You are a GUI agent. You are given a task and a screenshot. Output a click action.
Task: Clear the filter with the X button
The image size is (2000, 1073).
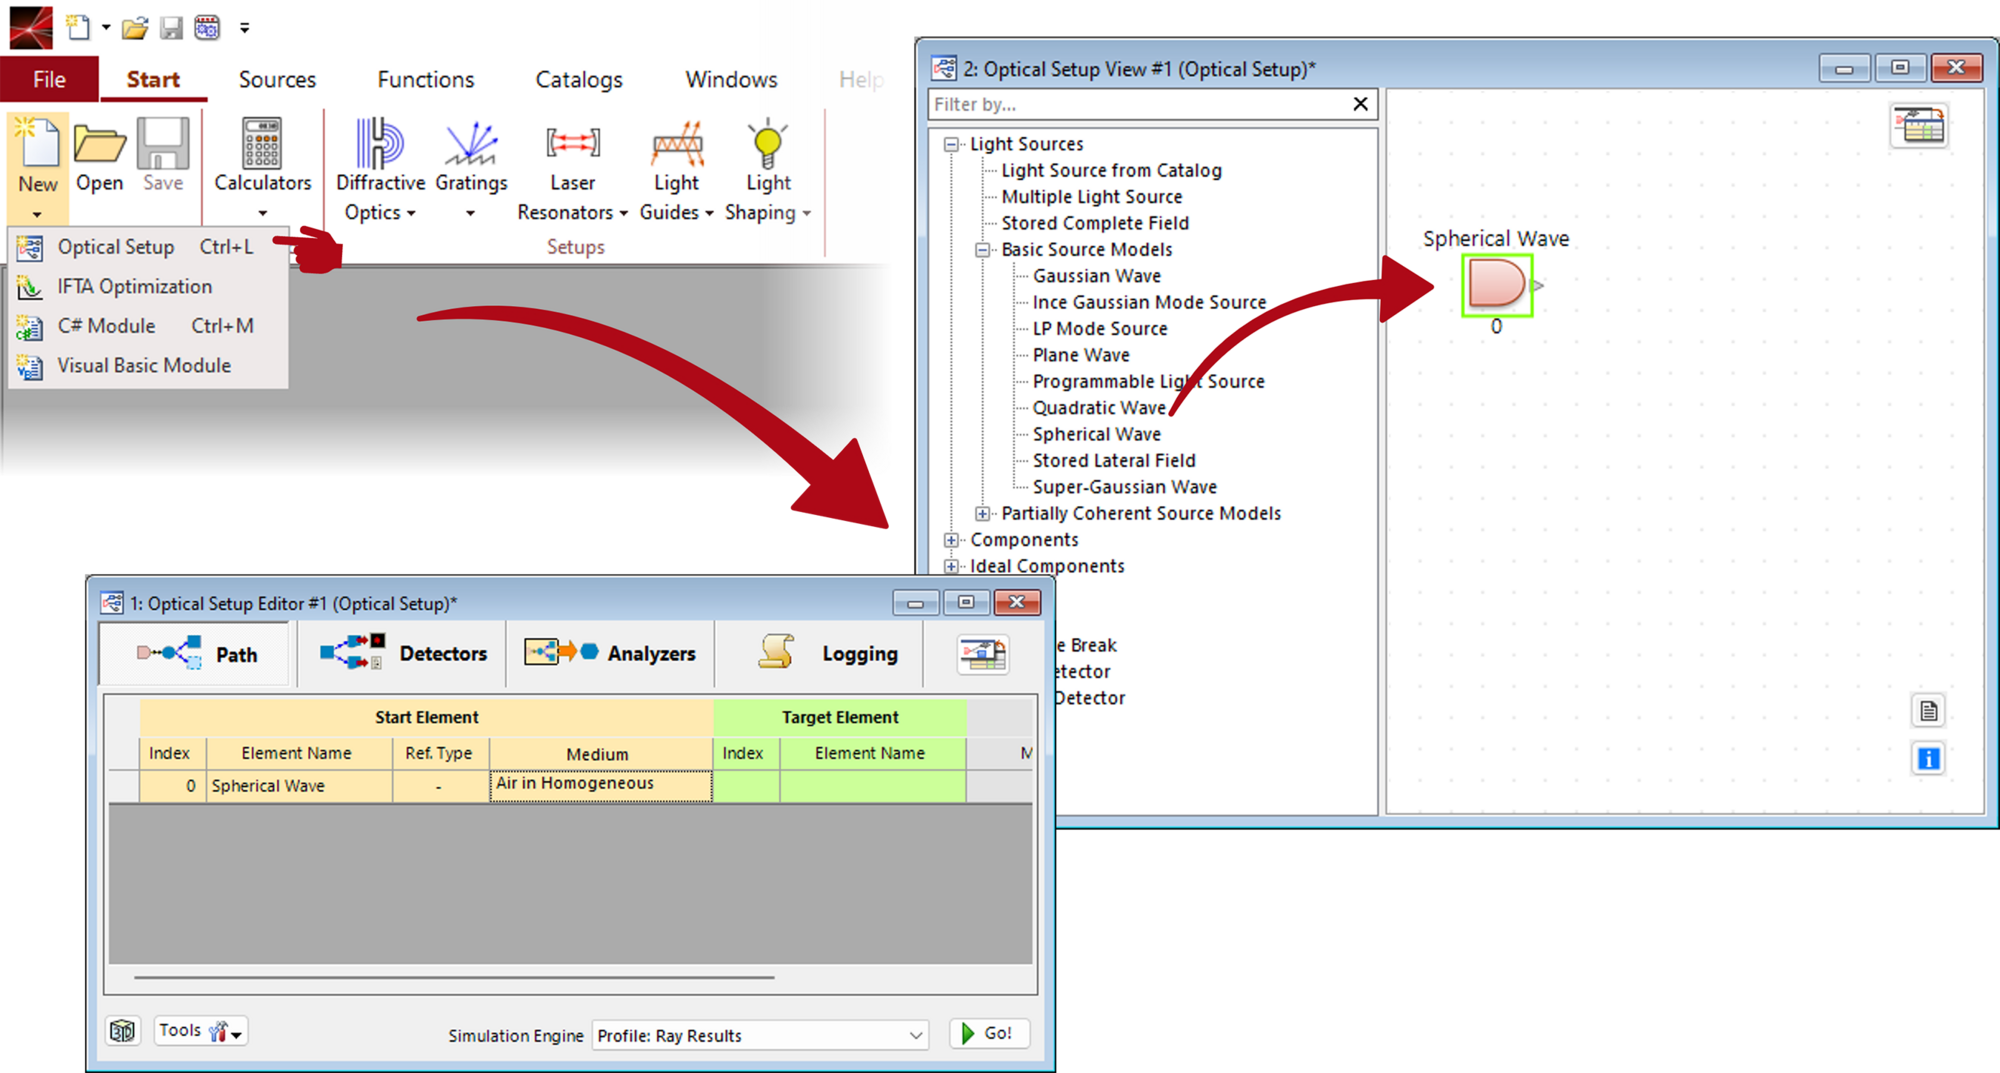(x=1360, y=104)
